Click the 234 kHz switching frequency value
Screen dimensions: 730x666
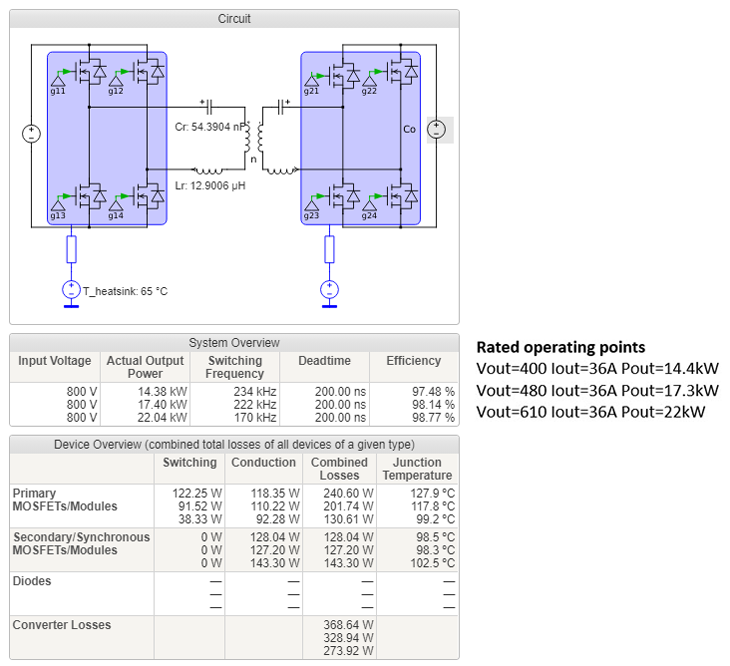coord(255,391)
